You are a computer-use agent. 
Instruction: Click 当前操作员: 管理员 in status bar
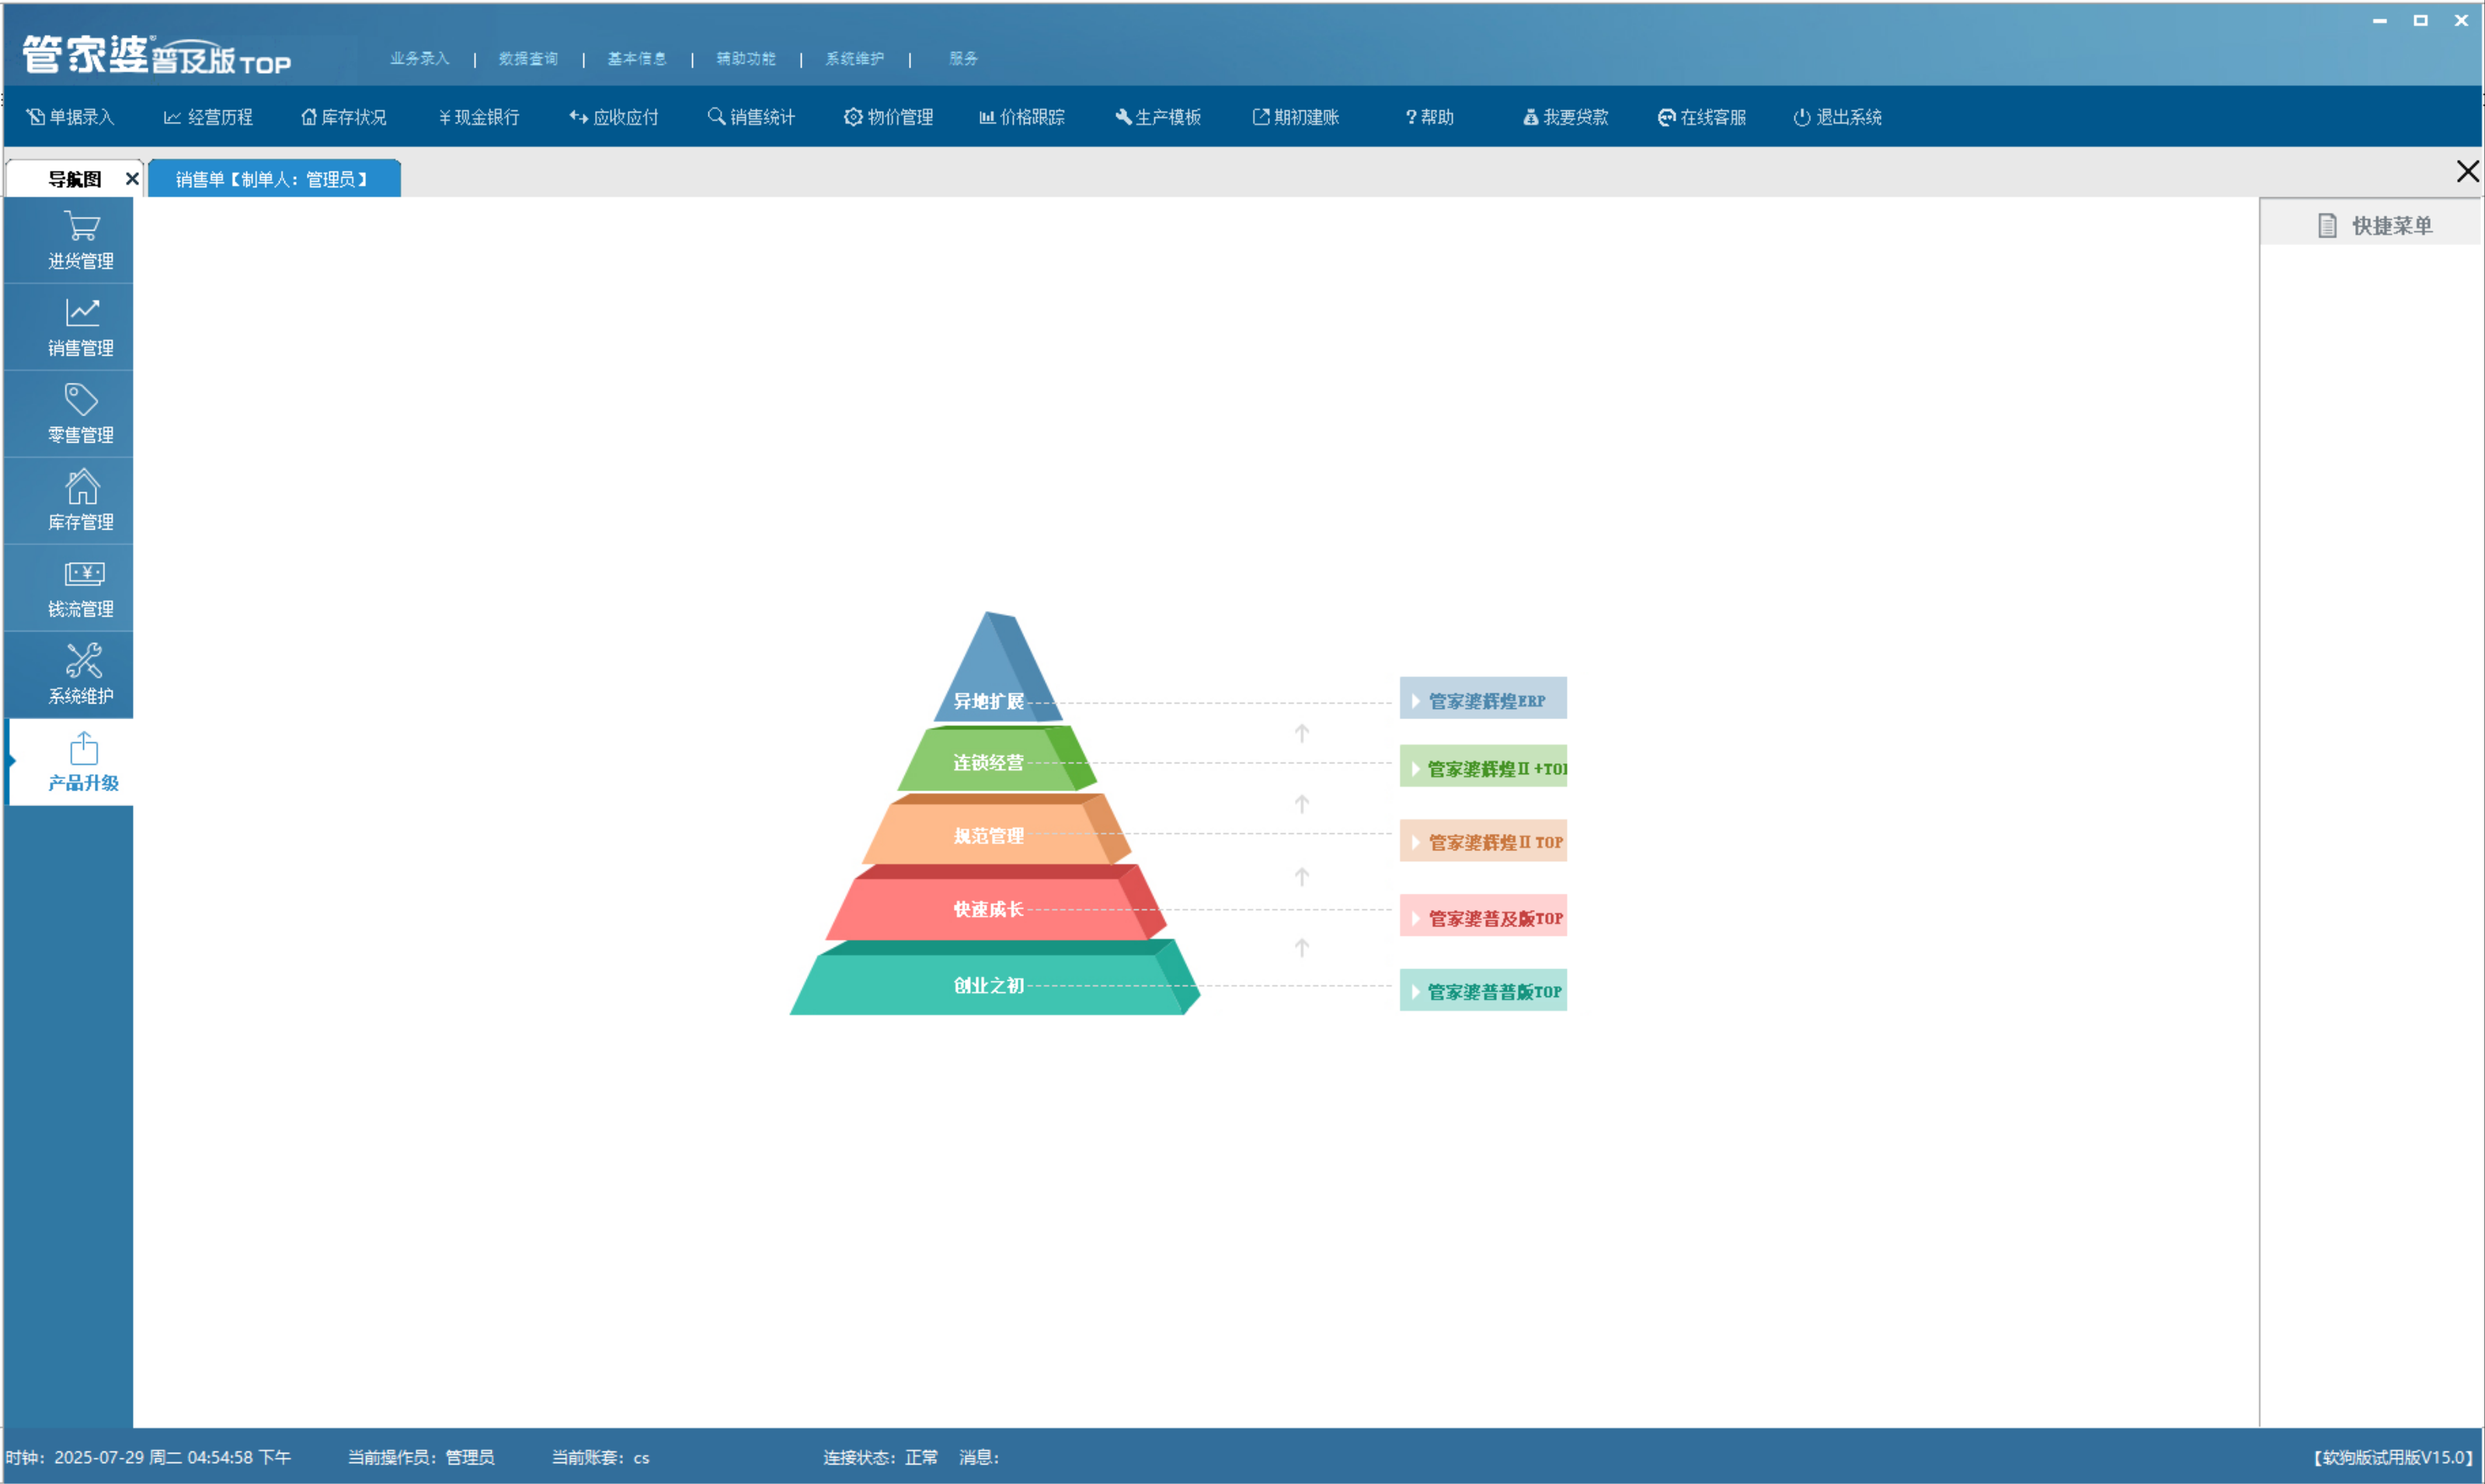(x=421, y=1458)
